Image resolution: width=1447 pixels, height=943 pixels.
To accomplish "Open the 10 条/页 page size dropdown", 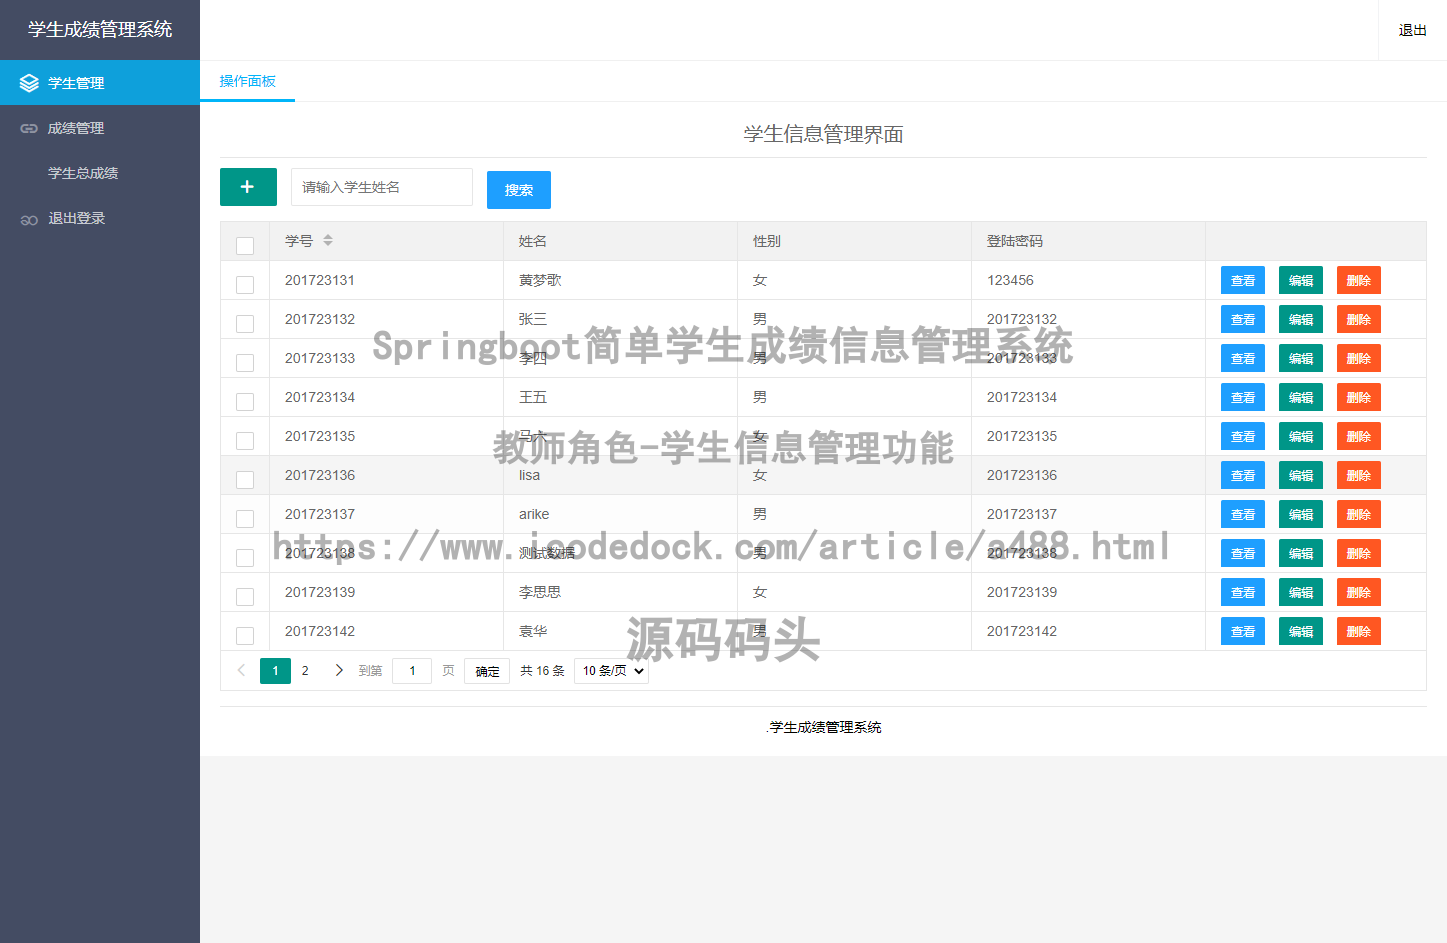I will (611, 671).
